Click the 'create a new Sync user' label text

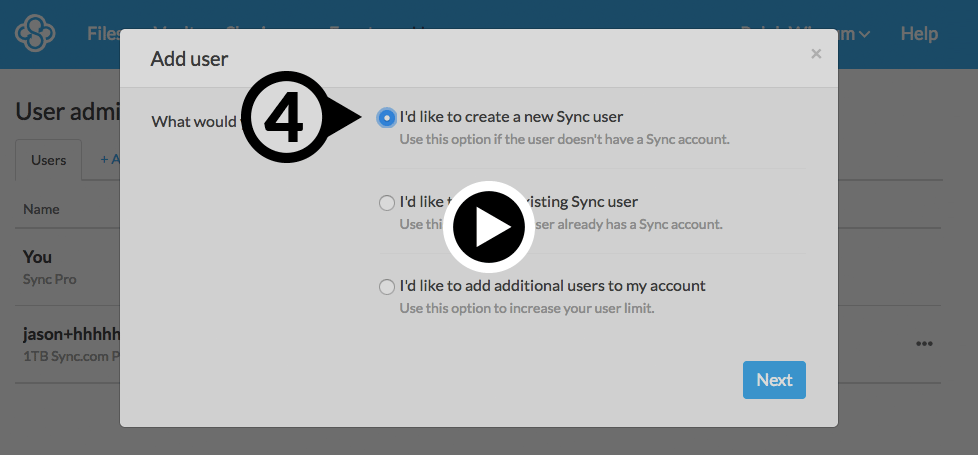pyautogui.click(x=511, y=117)
